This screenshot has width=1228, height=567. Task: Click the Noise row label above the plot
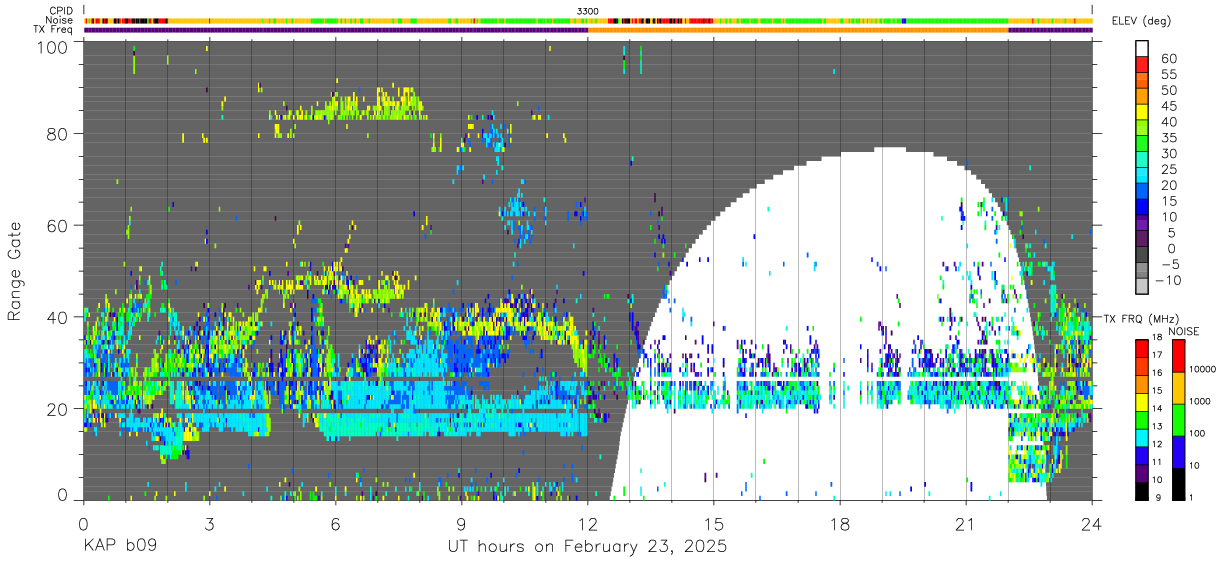pos(58,20)
